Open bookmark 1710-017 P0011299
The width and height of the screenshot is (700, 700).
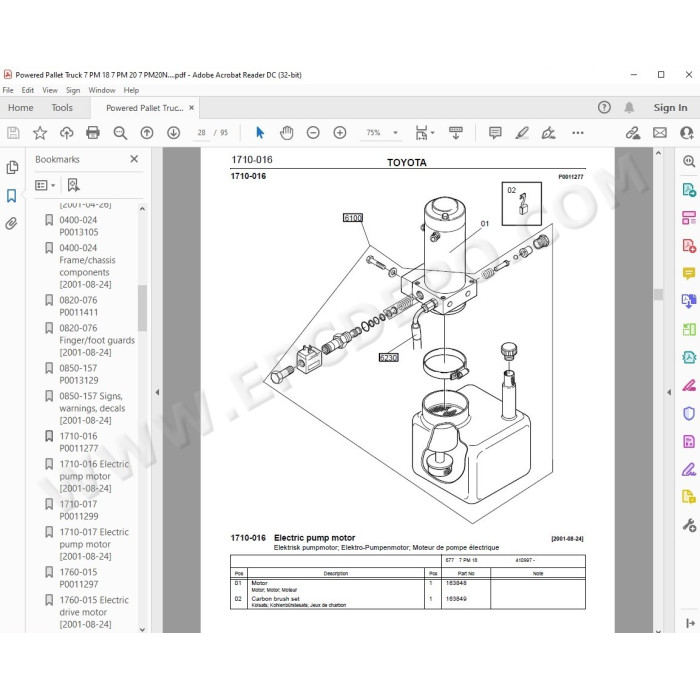coord(79,510)
